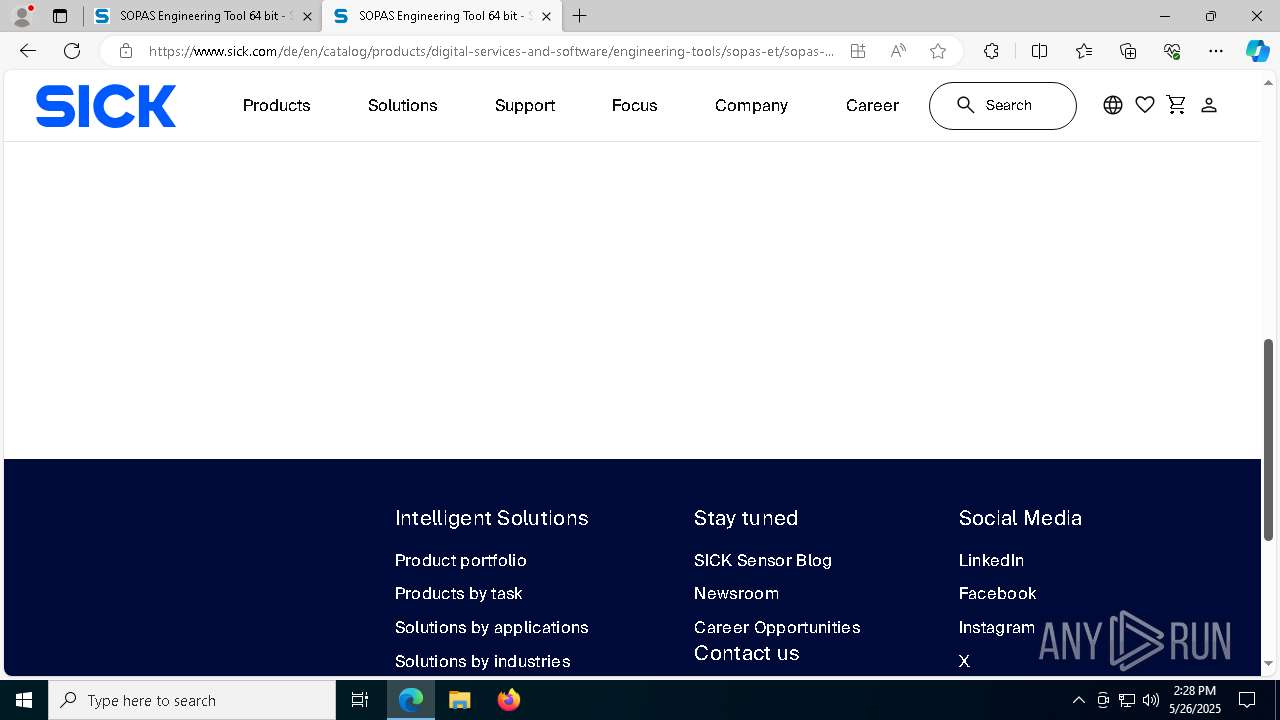Click the app available icon in address bar
The image size is (1280, 720).
tap(858, 51)
